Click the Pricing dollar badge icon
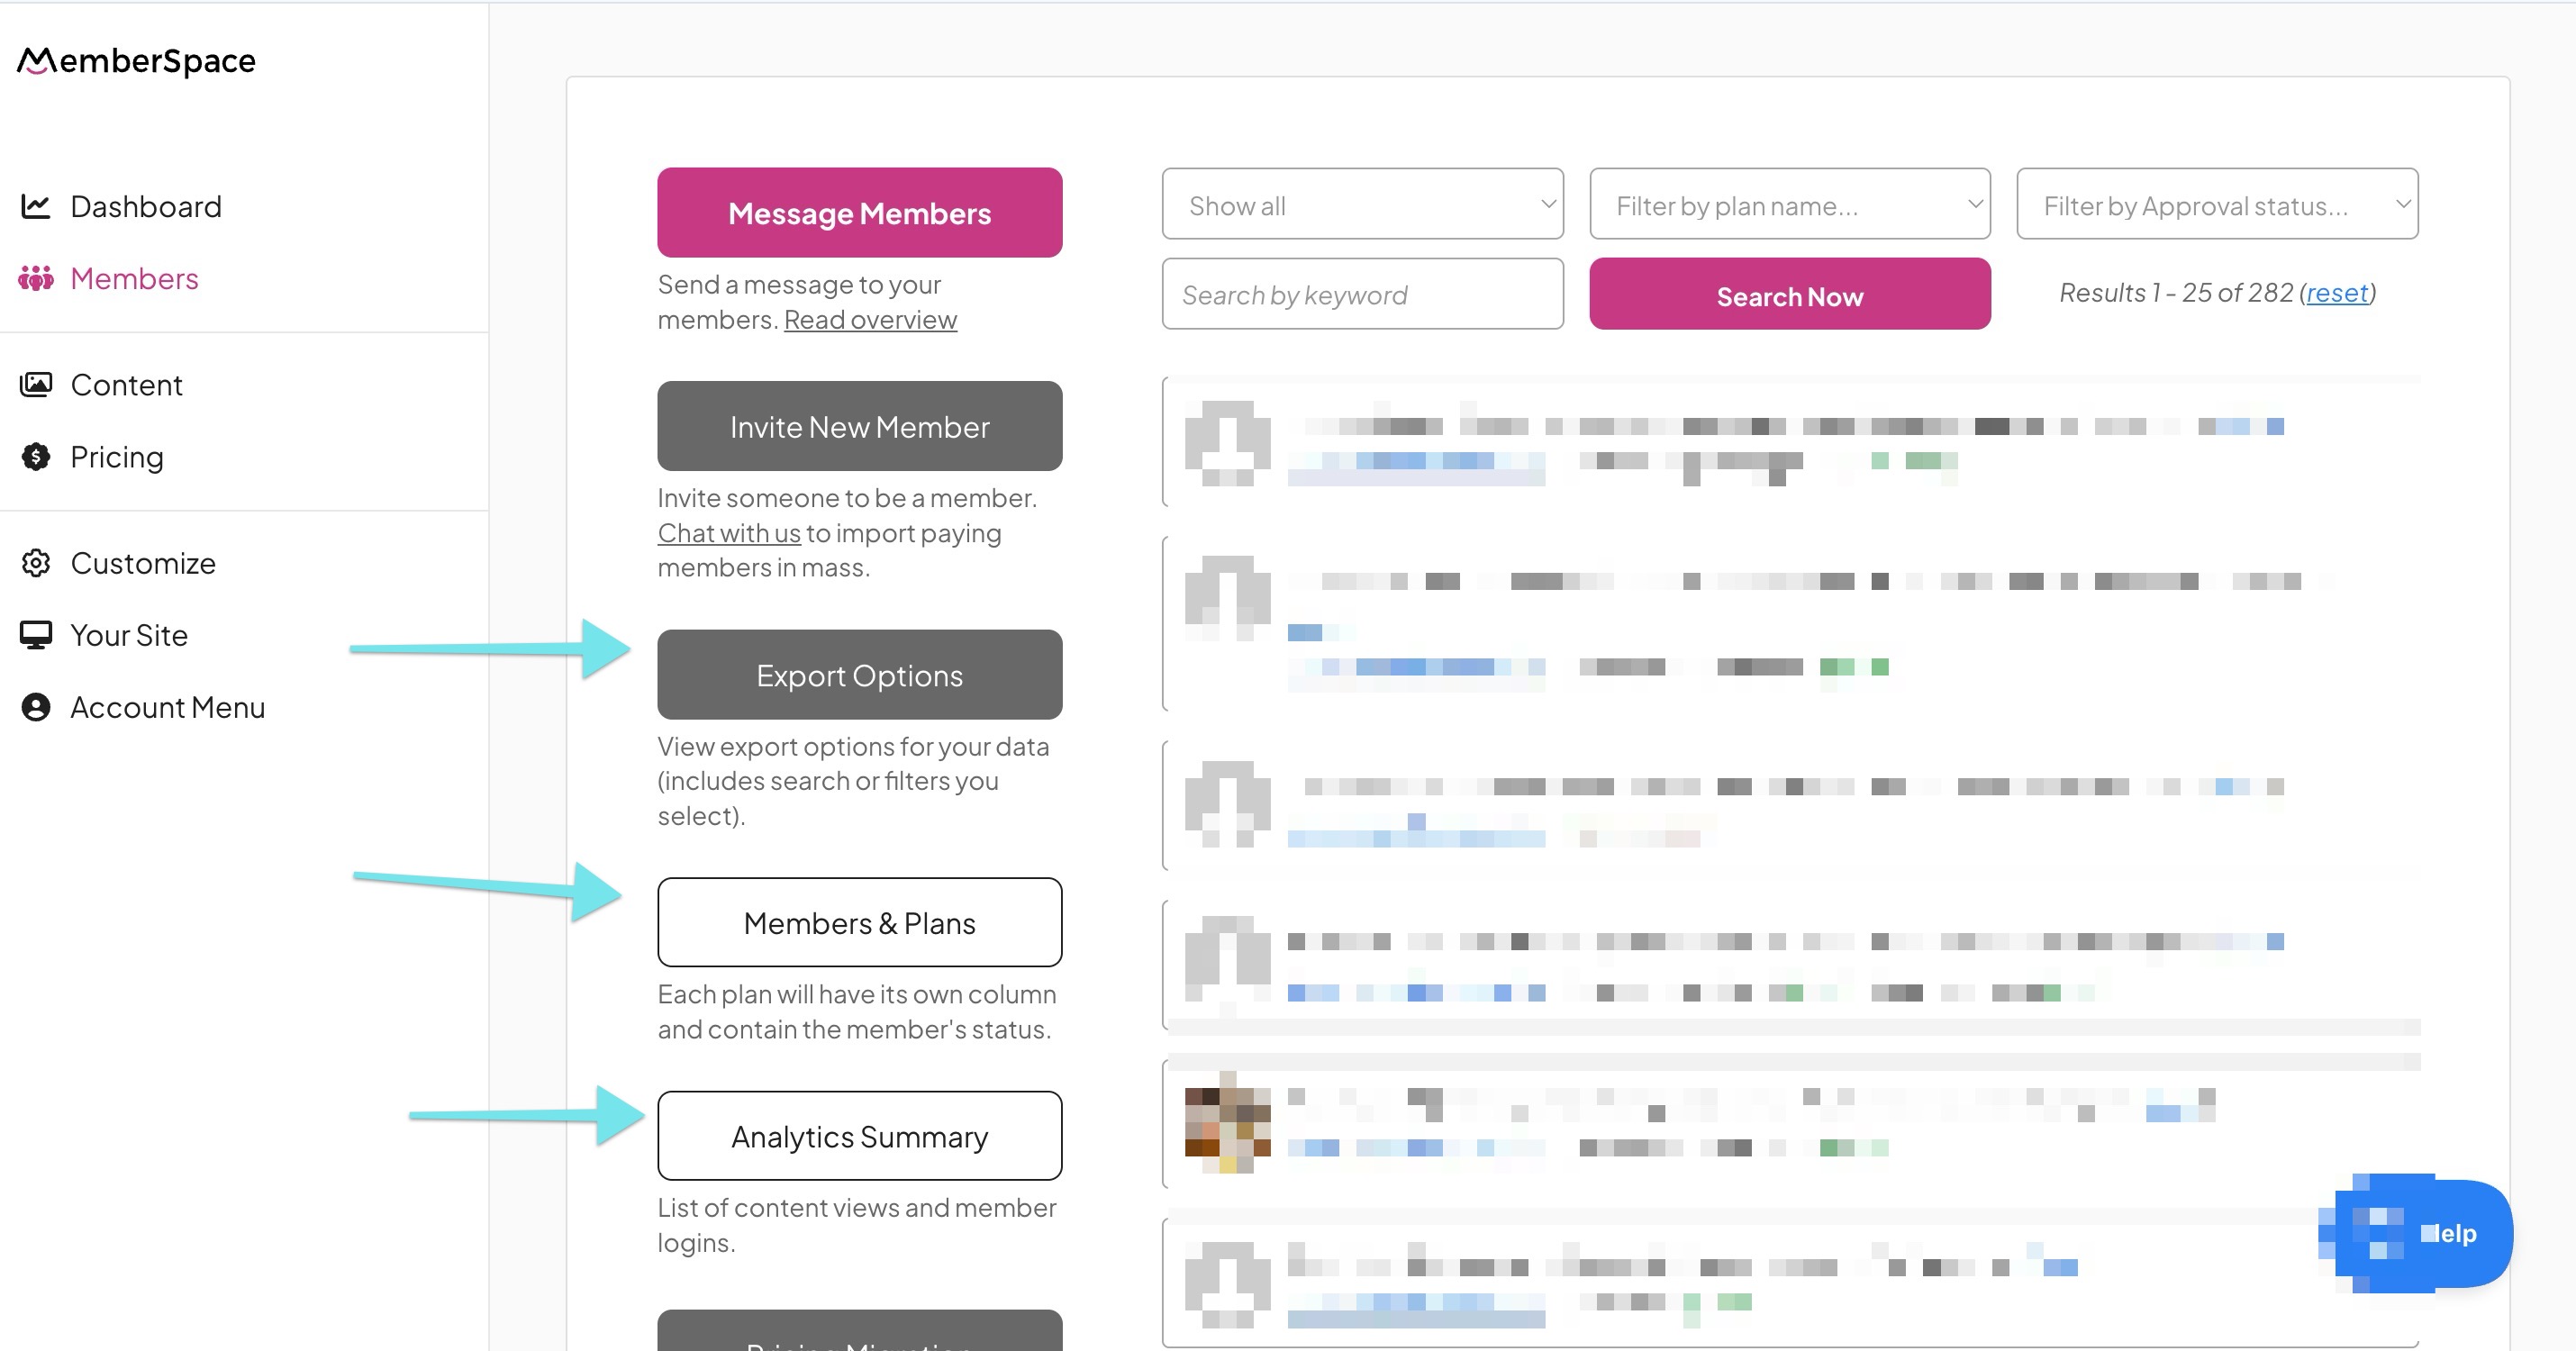Image resolution: width=2576 pixels, height=1351 pixels. pos(36,457)
